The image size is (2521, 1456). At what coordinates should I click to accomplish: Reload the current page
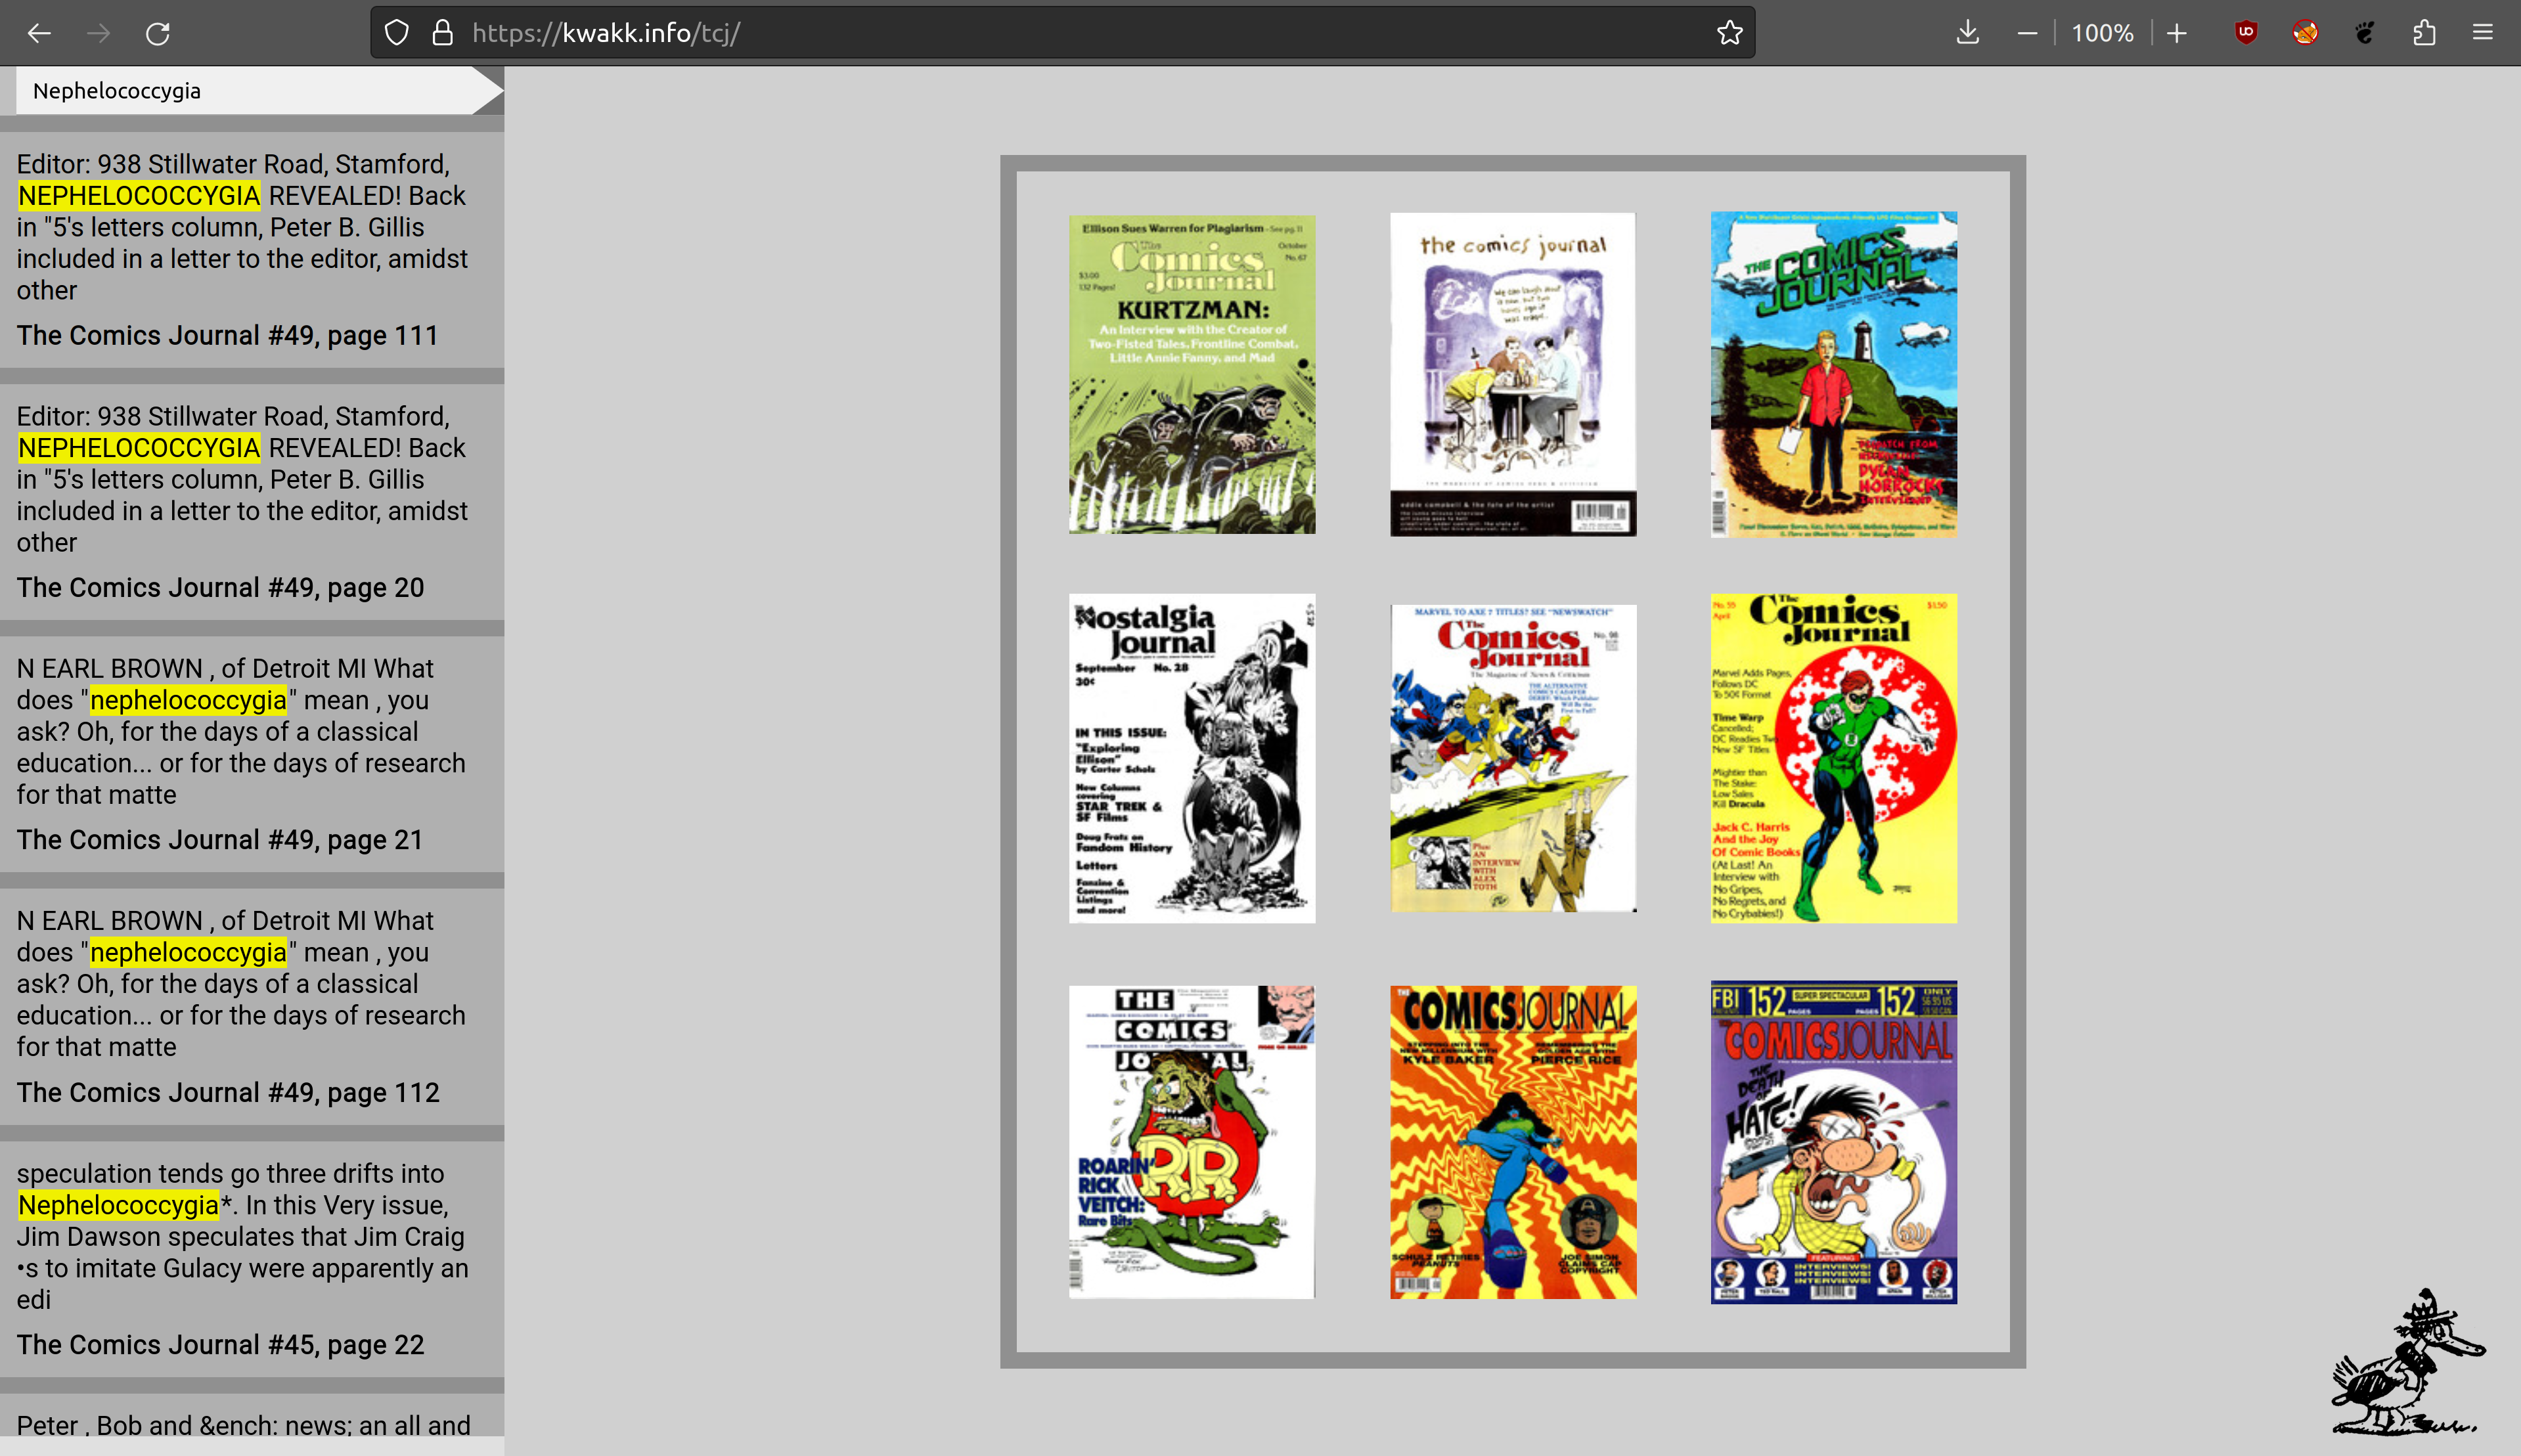pos(158,33)
